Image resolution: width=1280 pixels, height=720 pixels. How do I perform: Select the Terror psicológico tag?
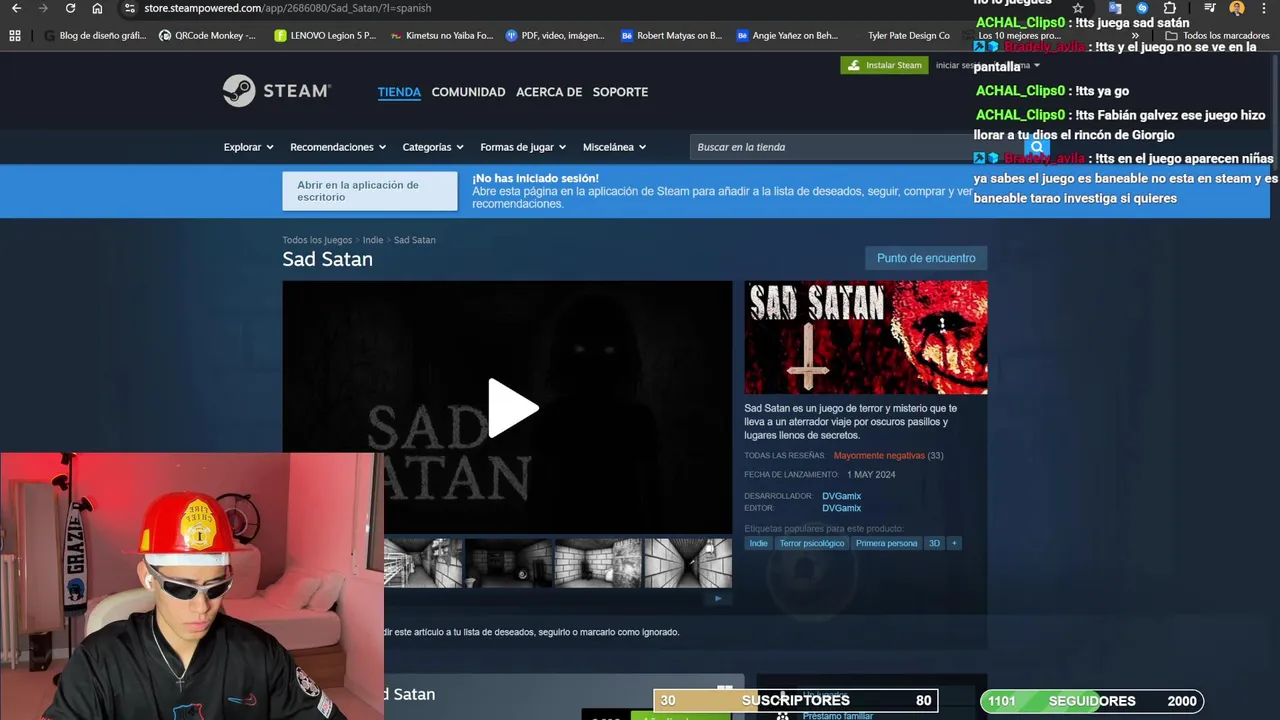pos(812,543)
